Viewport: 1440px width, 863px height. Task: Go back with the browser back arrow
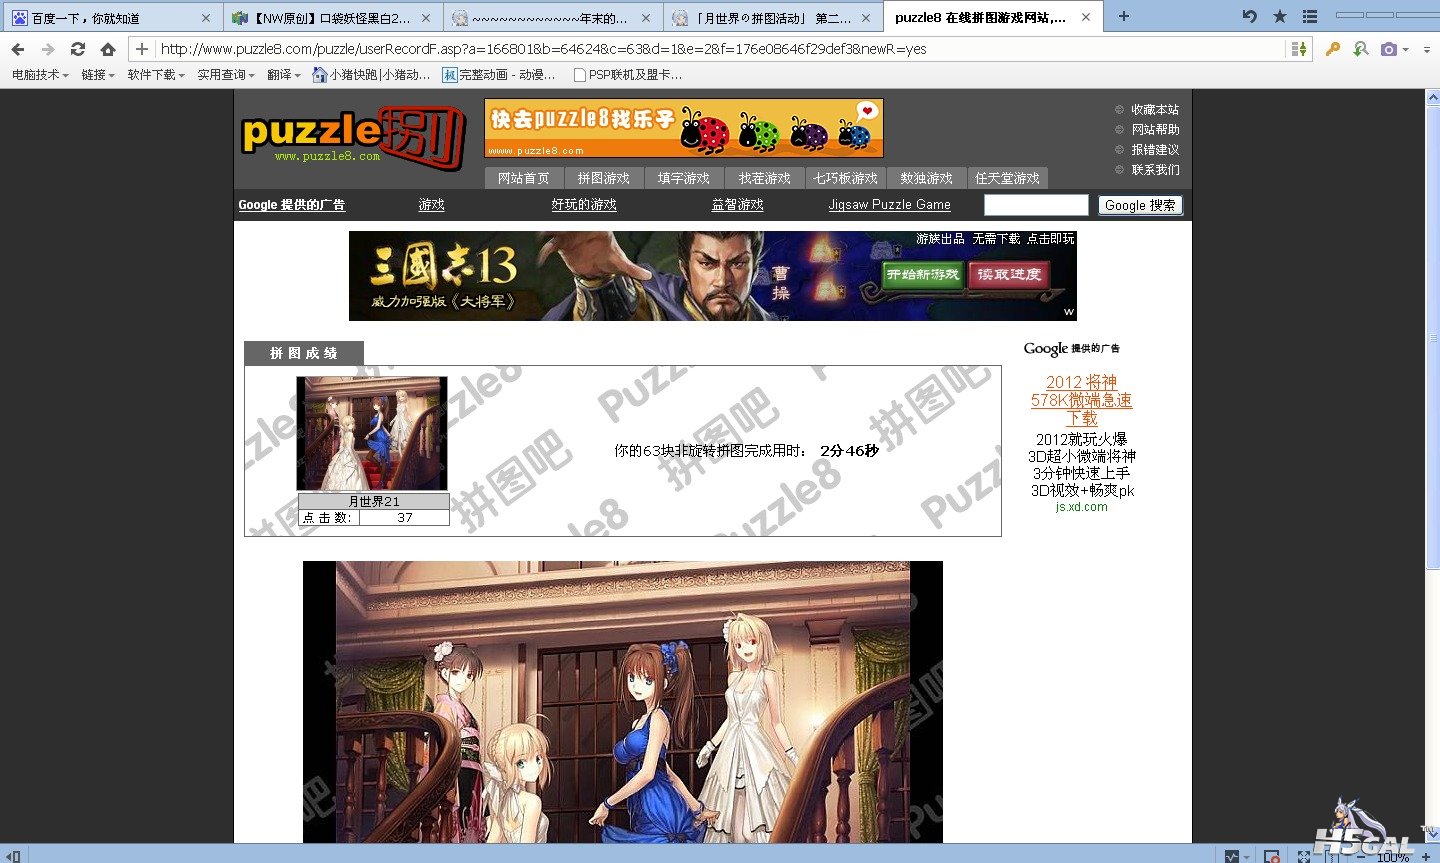click(18, 49)
